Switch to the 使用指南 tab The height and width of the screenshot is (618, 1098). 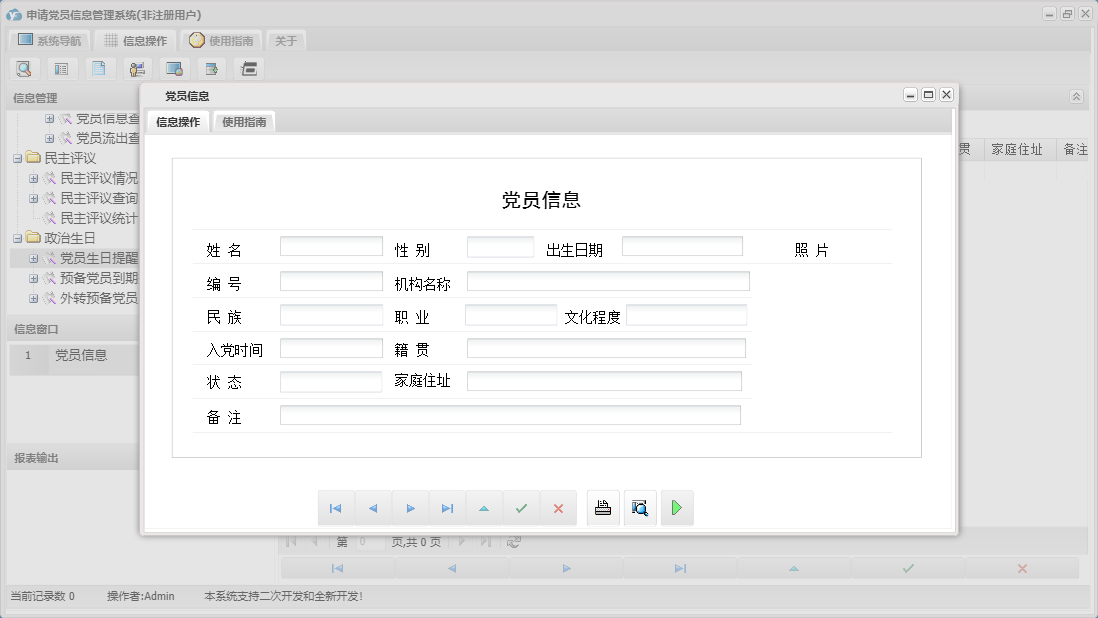pos(244,121)
